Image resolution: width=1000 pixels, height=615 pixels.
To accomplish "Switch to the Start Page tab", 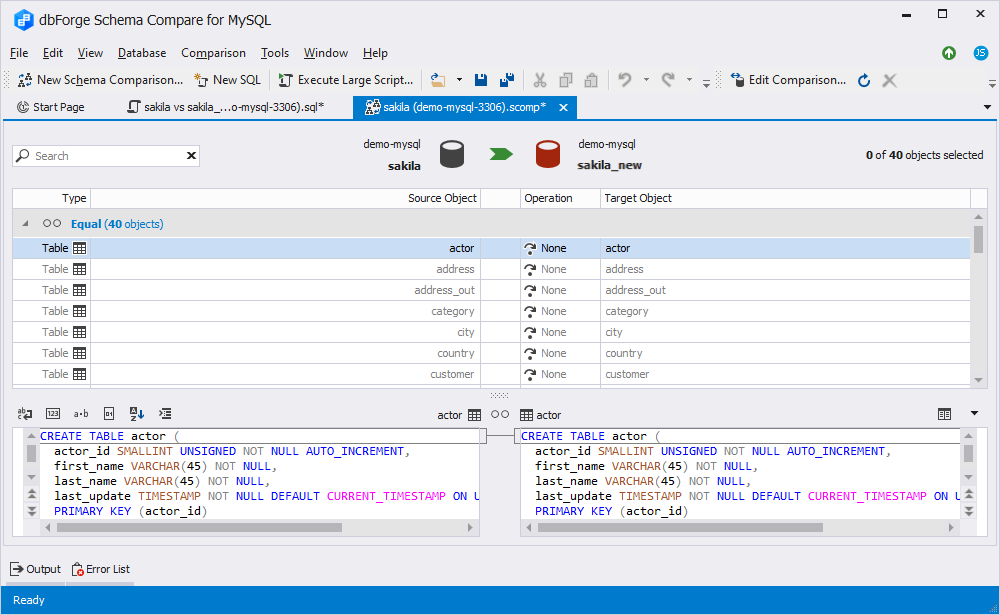I will point(51,107).
